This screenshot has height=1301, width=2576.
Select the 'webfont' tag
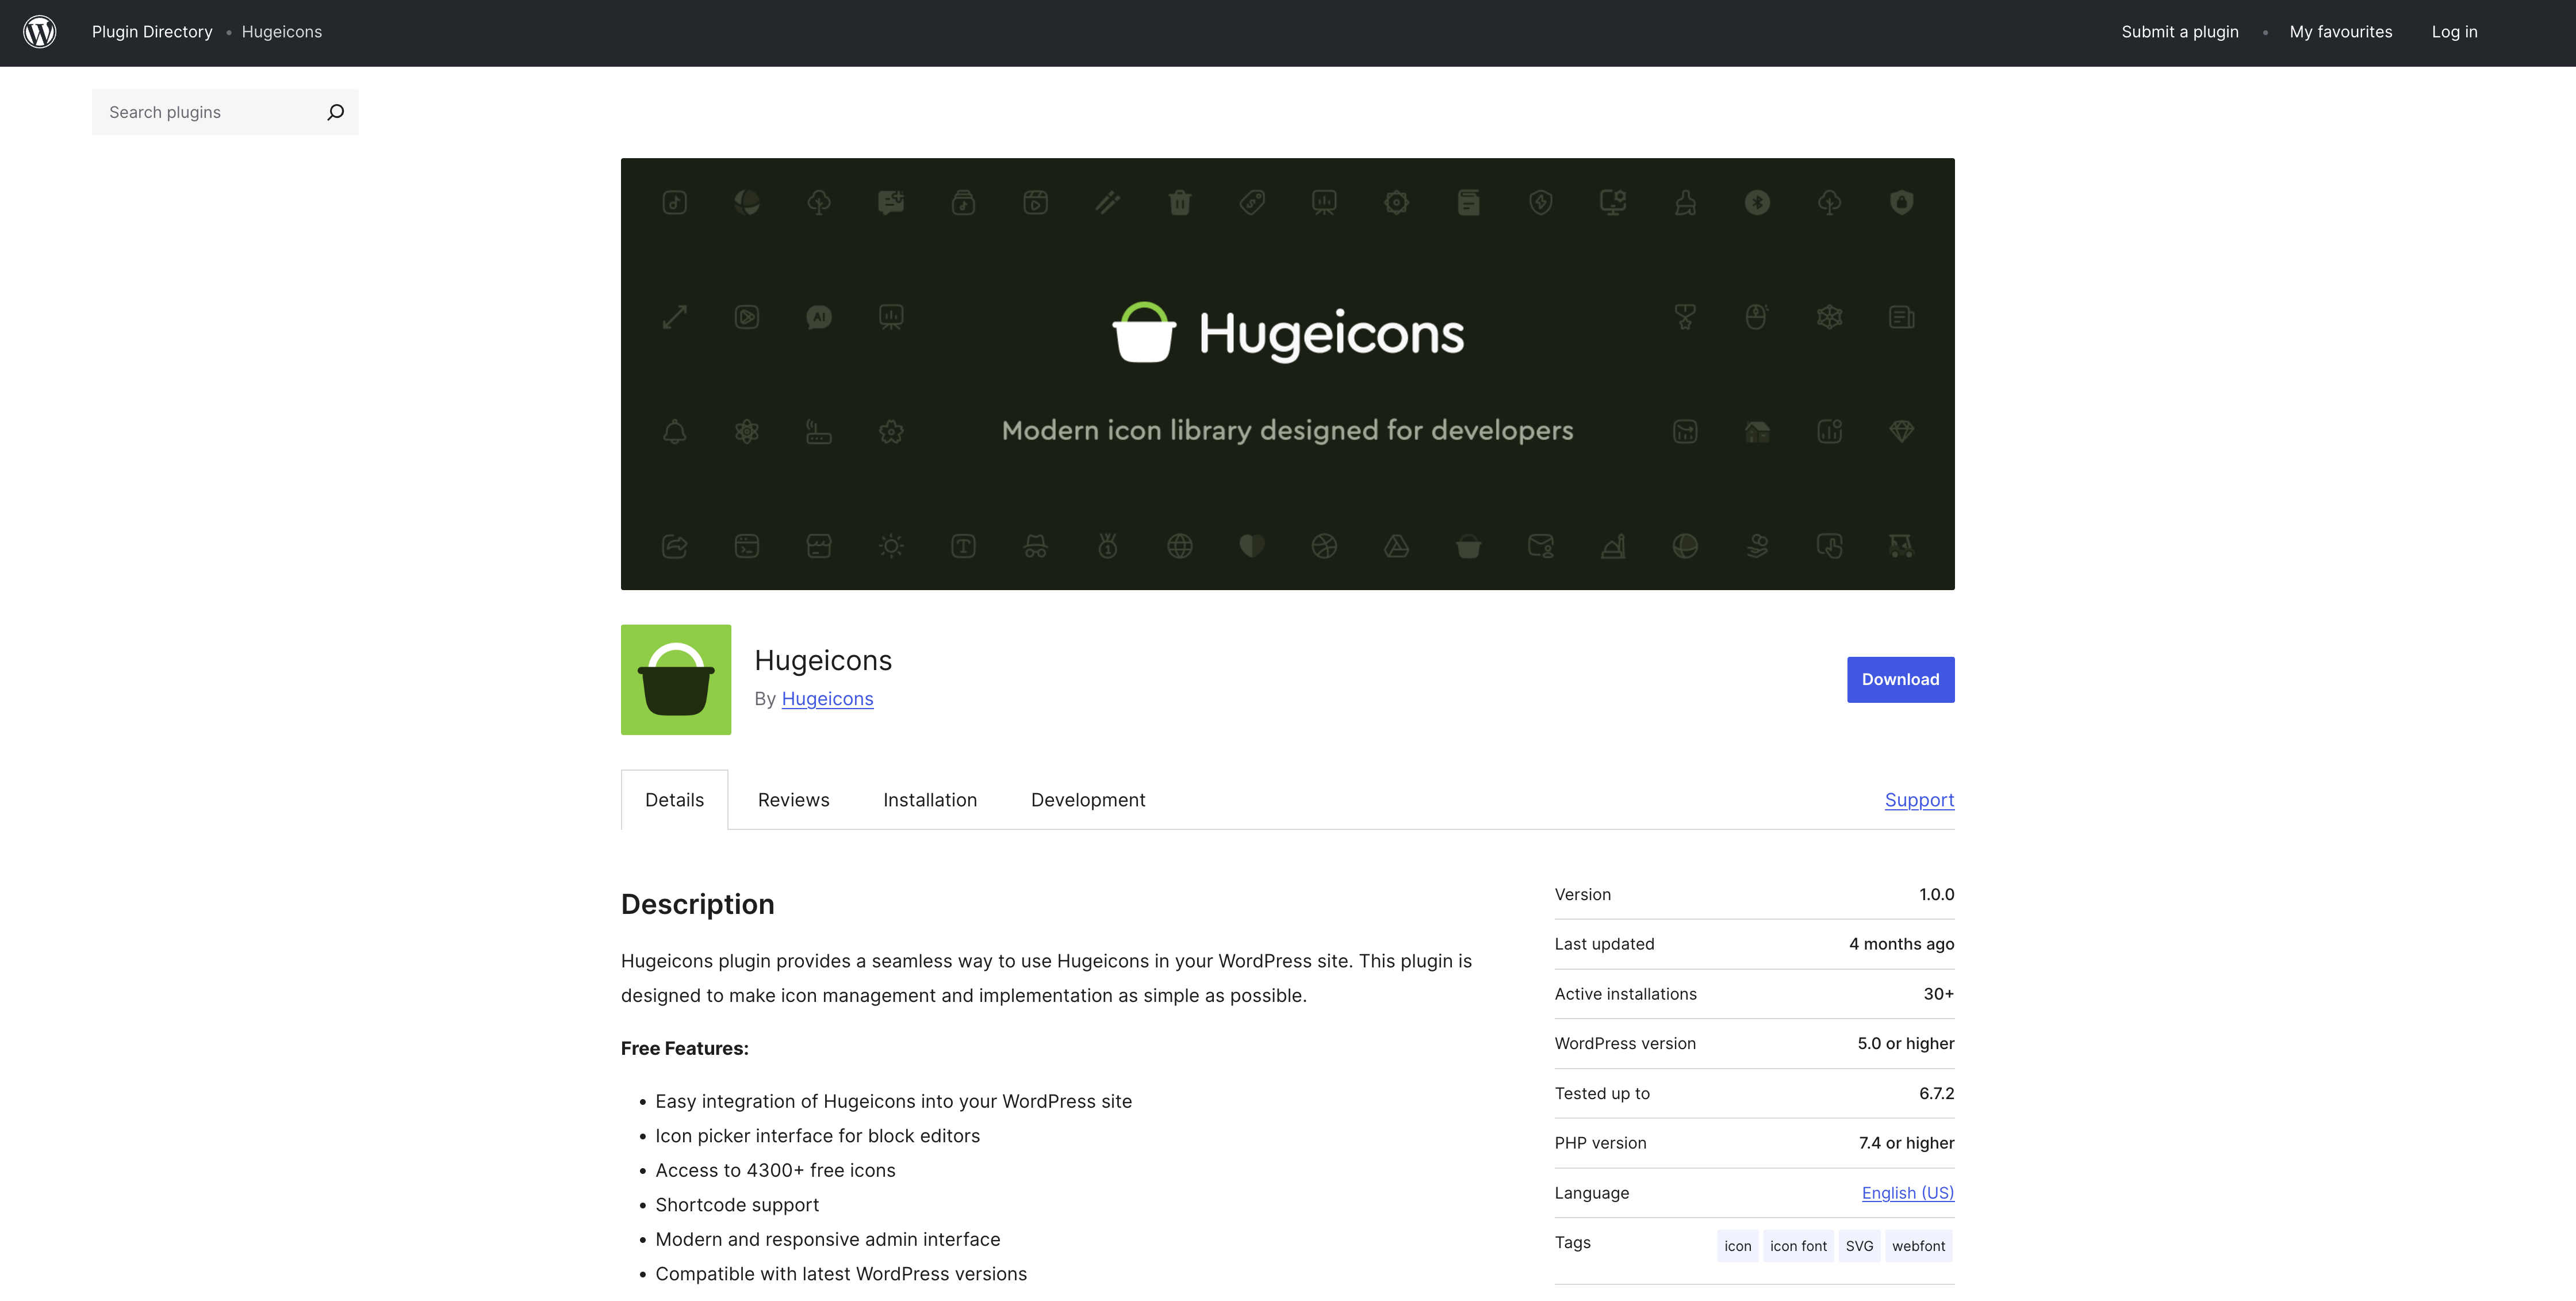pyautogui.click(x=1918, y=1245)
